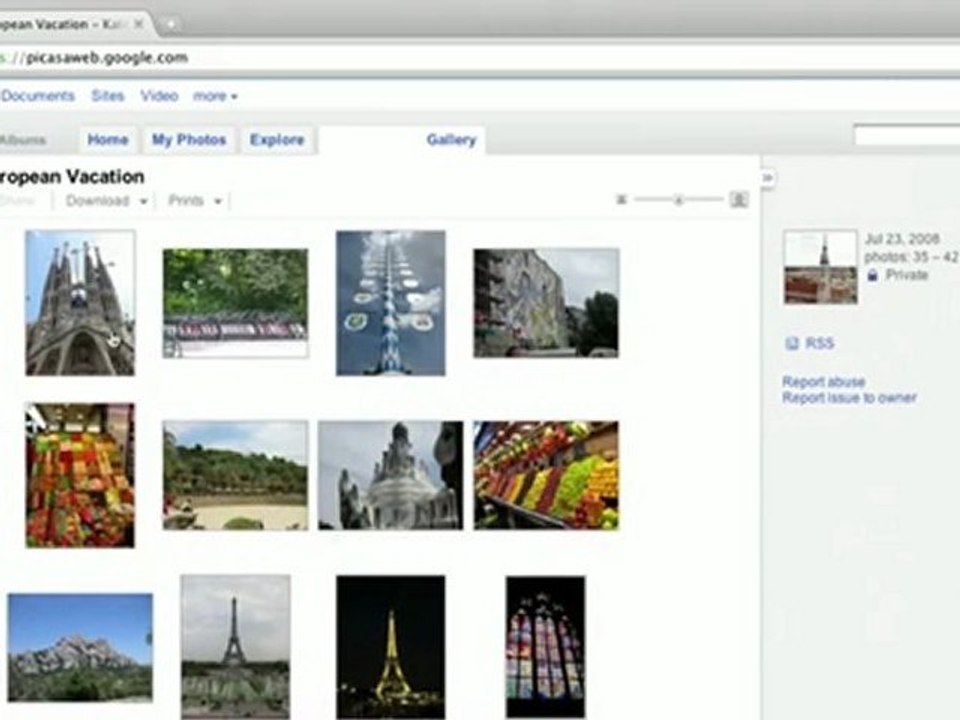Expand the more dropdown menu
This screenshot has width=960, height=720.
pos(215,97)
